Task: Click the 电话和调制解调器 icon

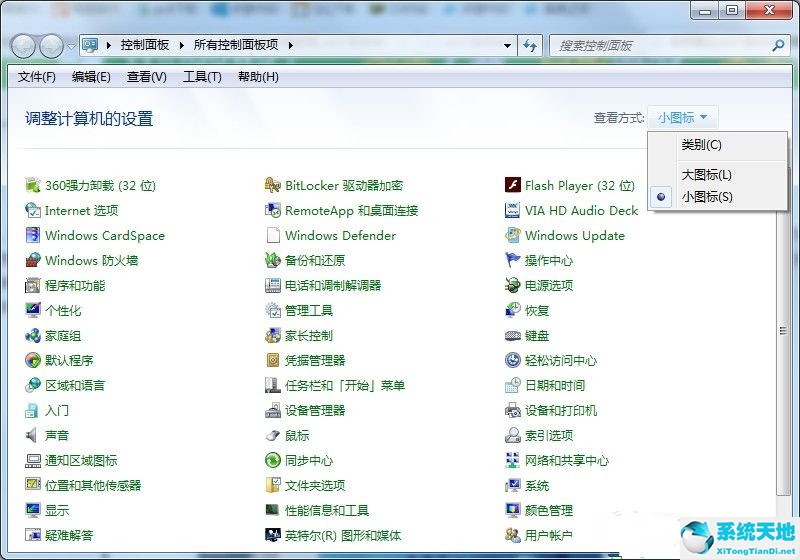Action: pyautogui.click(x=273, y=285)
